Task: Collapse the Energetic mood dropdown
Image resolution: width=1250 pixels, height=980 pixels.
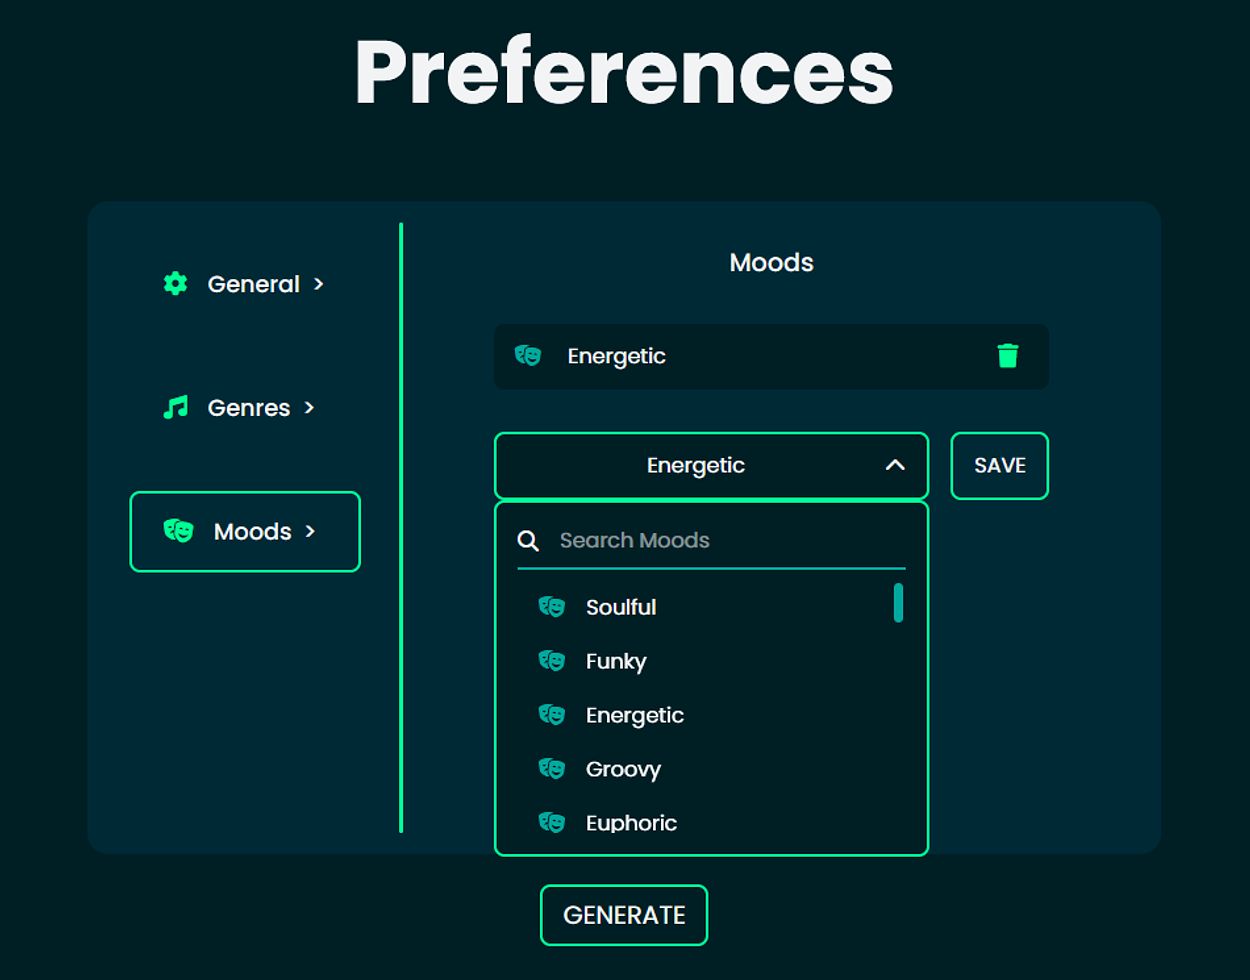Action: pyautogui.click(x=895, y=465)
